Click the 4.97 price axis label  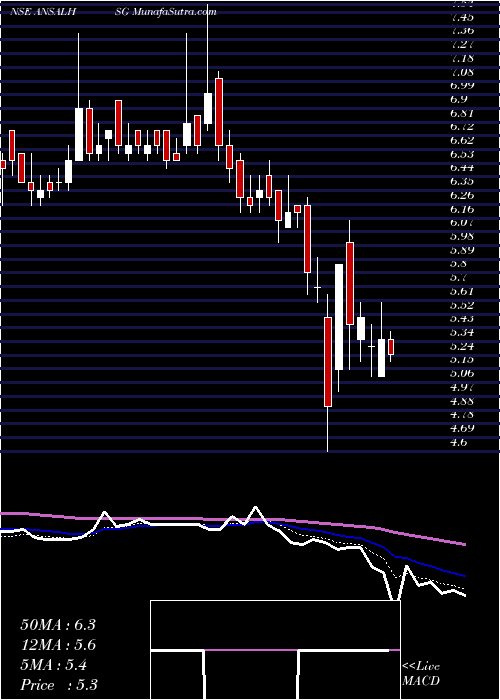(462, 388)
